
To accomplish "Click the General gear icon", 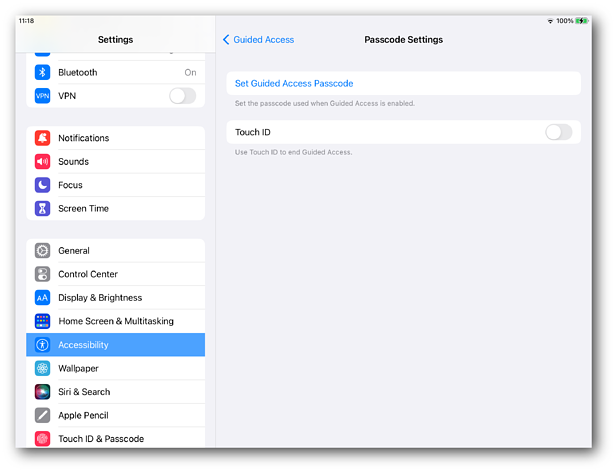I will tap(42, 251).
